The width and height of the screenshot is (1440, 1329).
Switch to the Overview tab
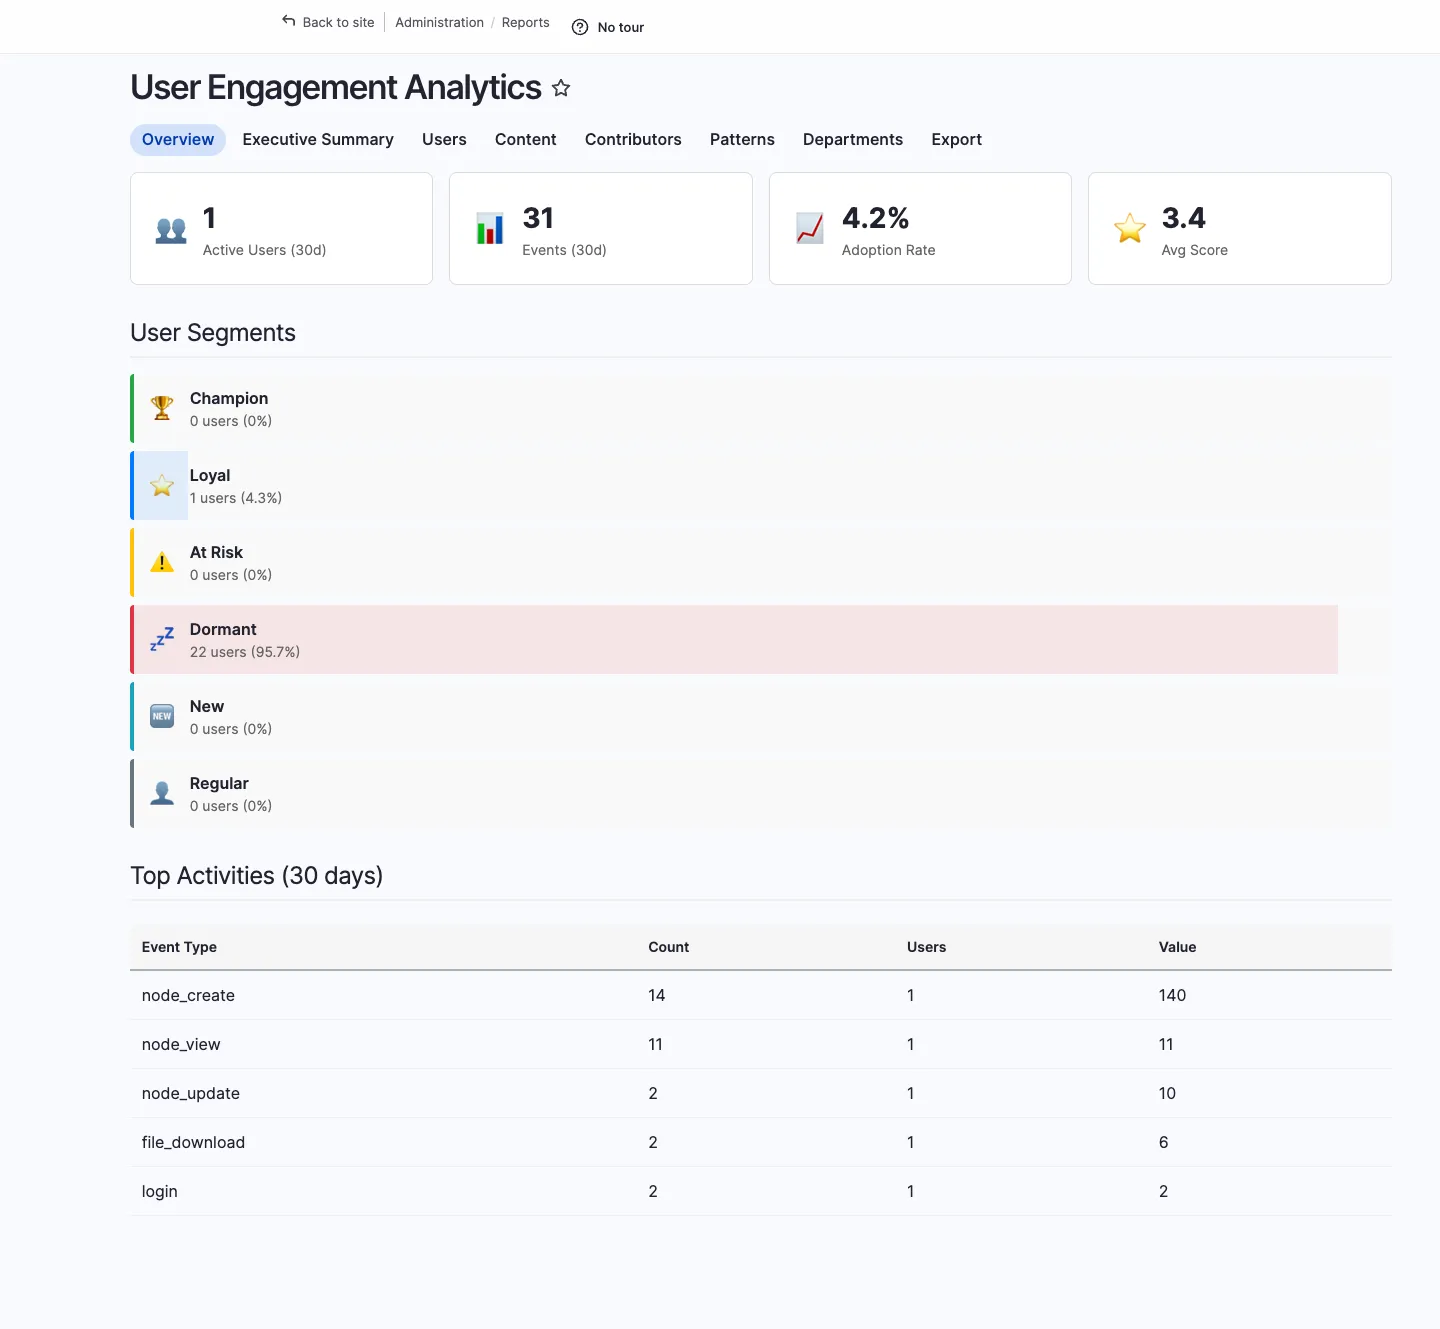(178, 140)
